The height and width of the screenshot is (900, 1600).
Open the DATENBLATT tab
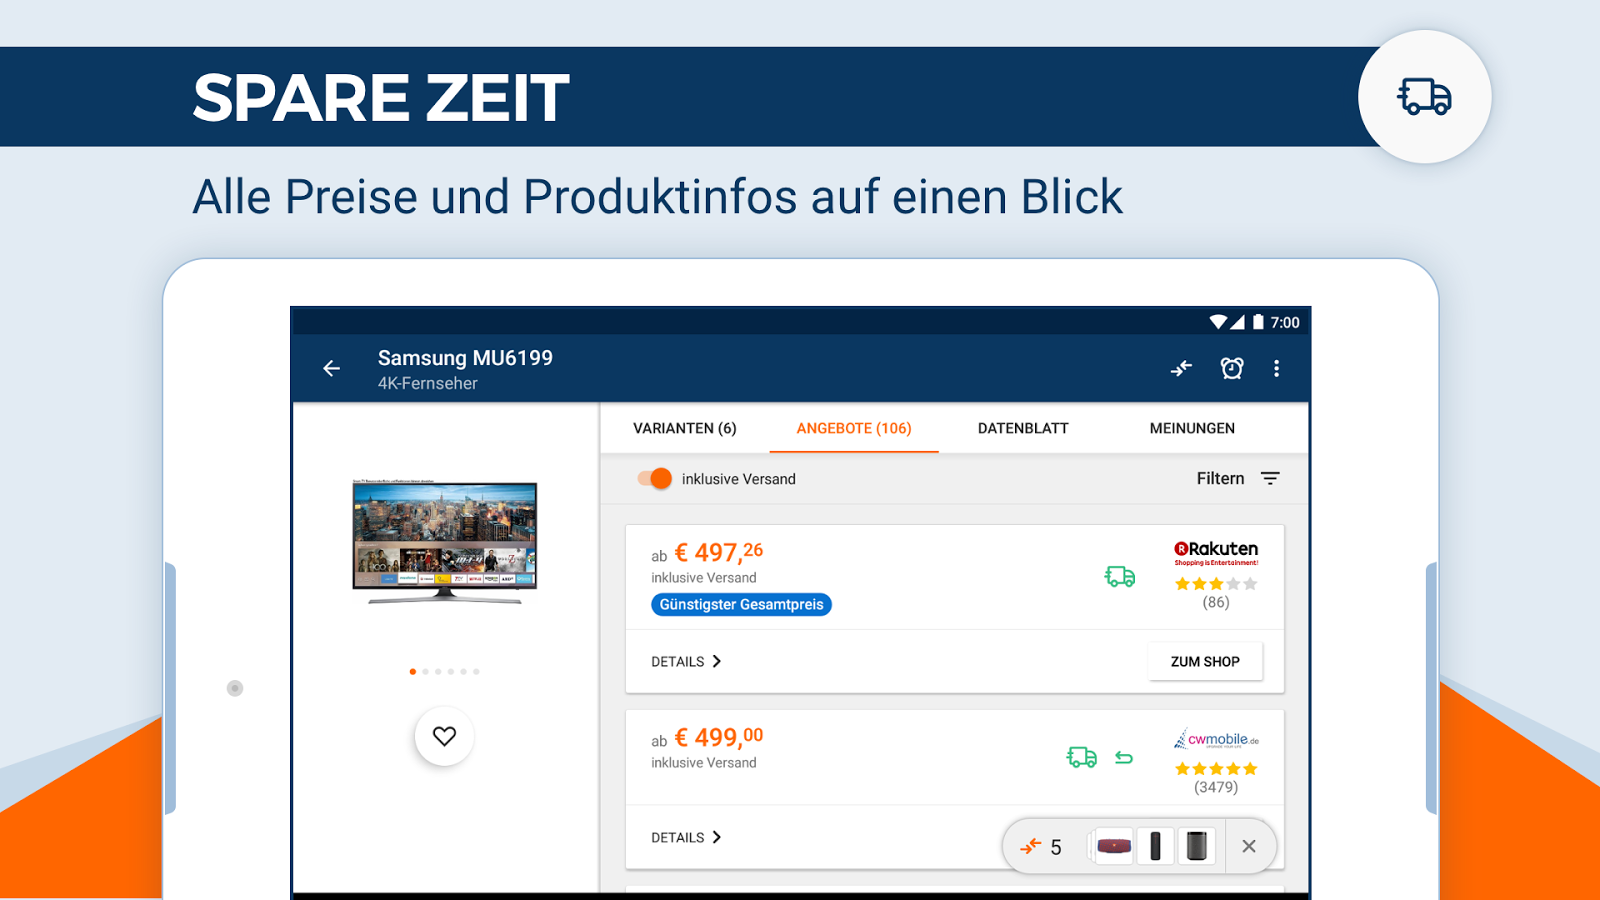pyautogui.click(x=1023, y=428)
